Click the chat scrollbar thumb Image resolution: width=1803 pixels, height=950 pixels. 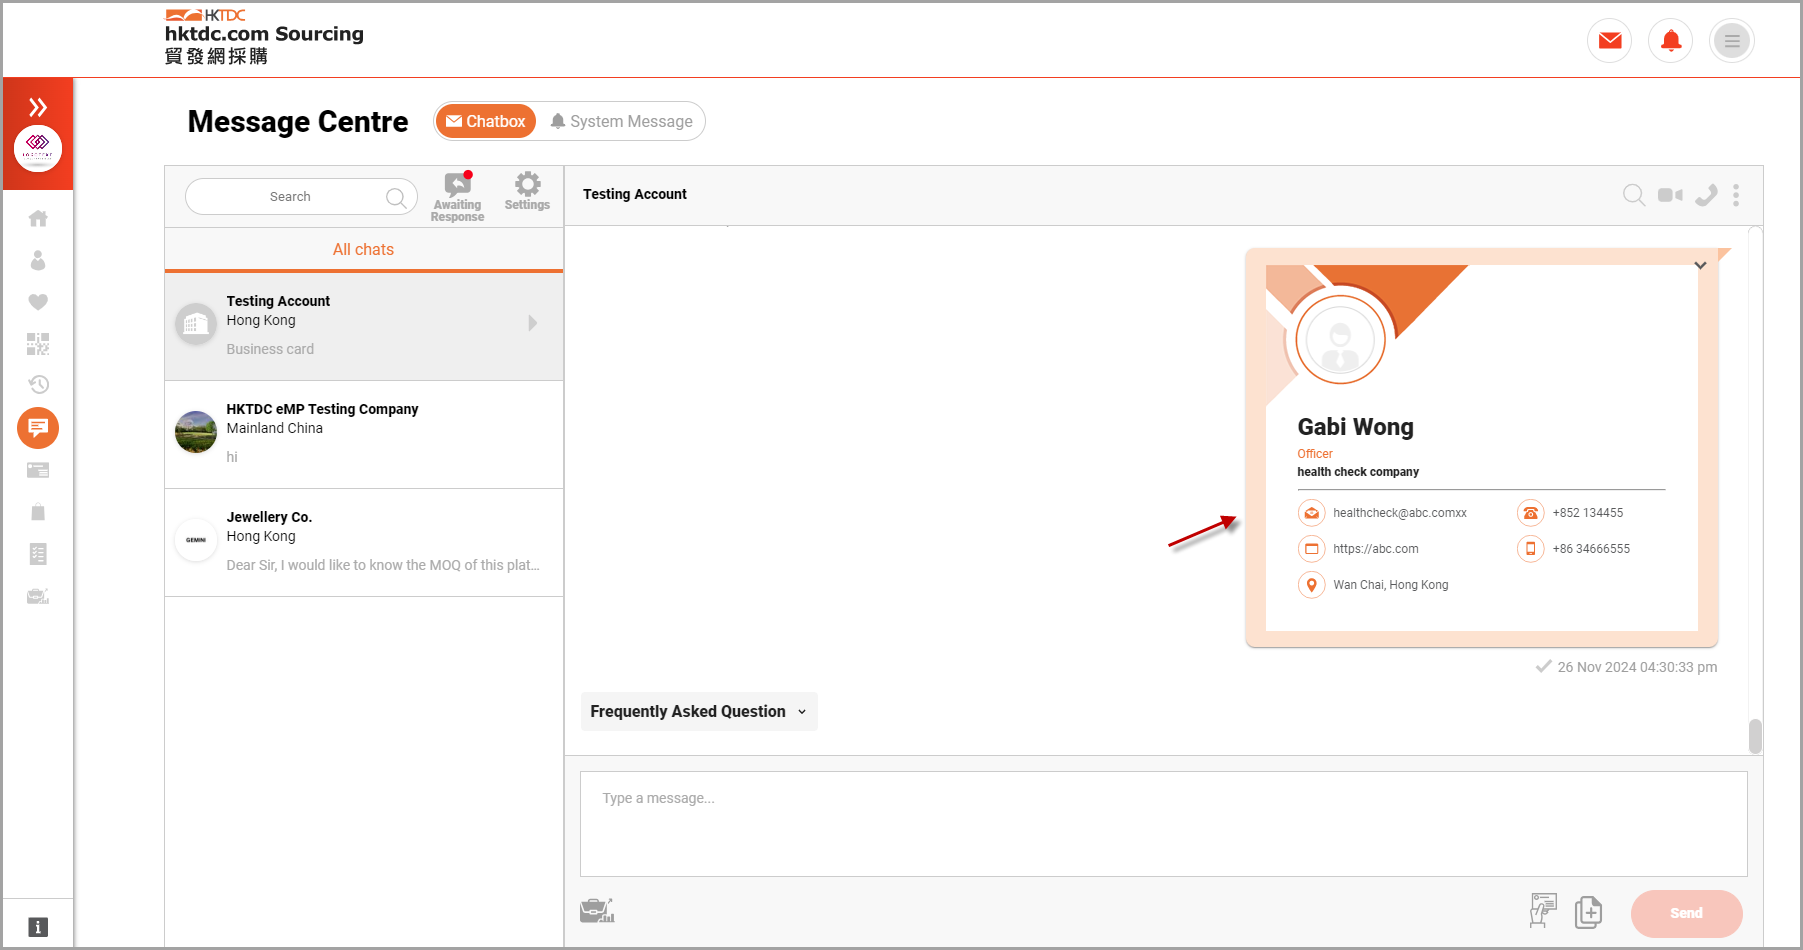1755,736
